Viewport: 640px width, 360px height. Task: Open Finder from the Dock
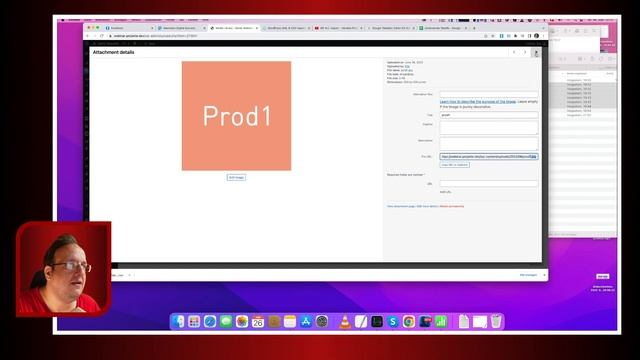(x=178, y=322)
